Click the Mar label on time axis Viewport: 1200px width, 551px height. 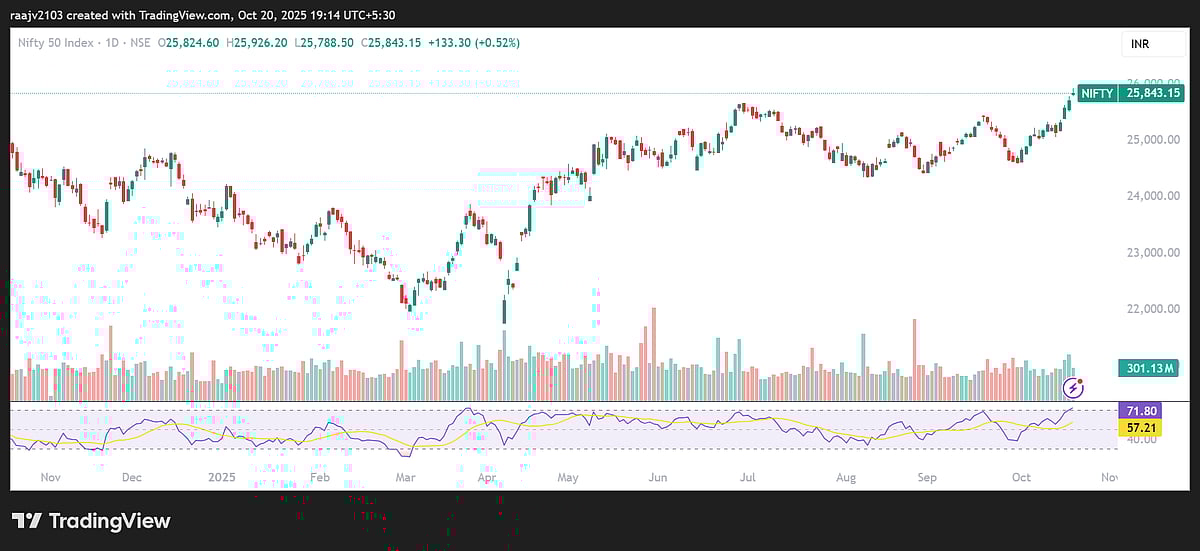(404, 478)
